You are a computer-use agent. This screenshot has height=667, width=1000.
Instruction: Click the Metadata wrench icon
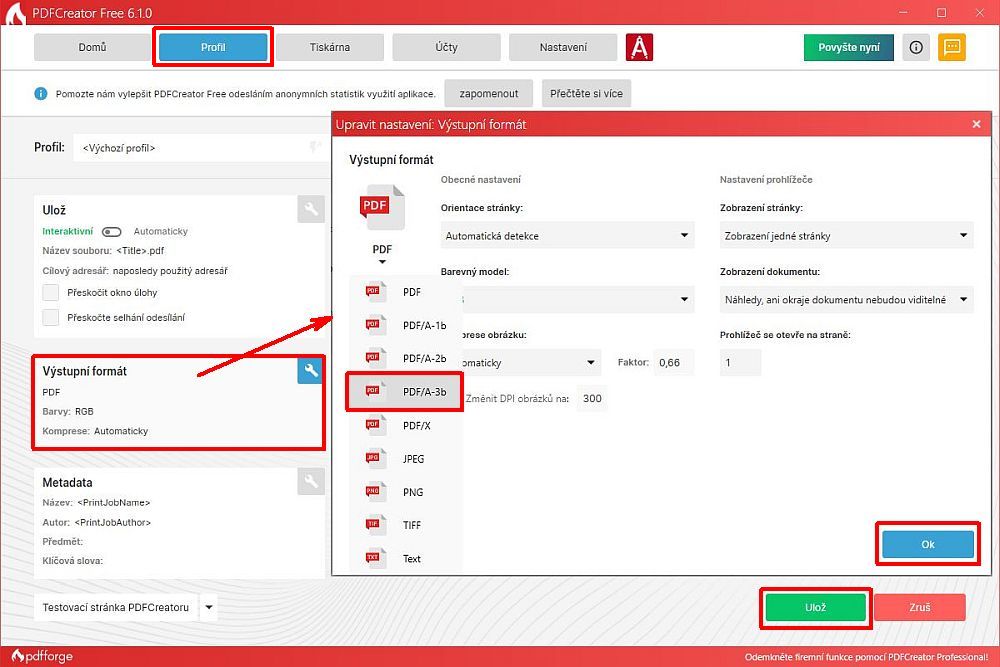[x=310, y=482]
